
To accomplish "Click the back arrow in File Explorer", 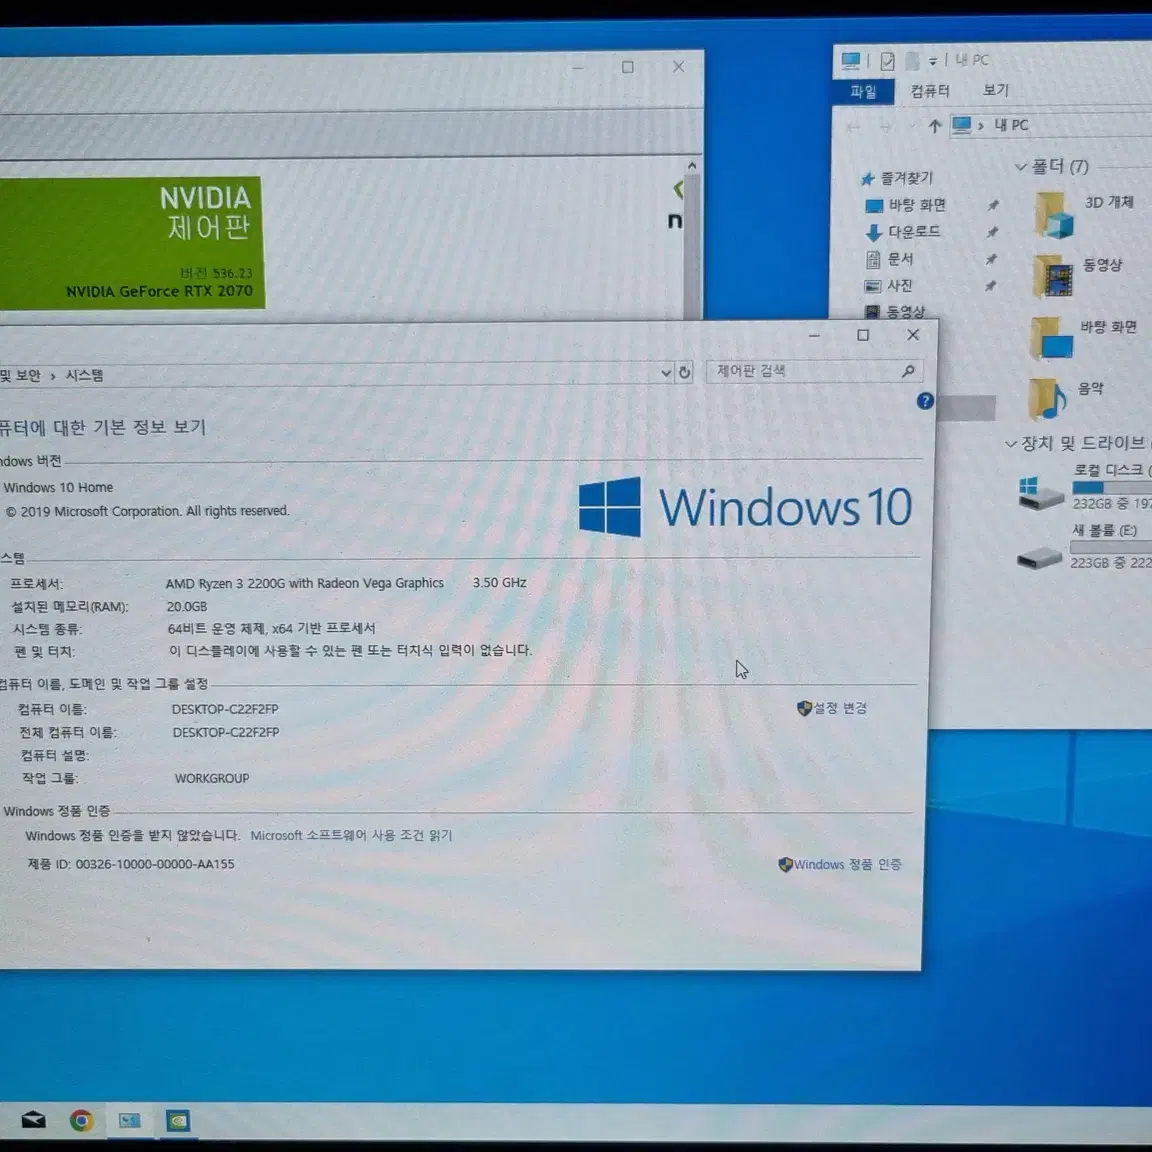I will pyautogui.click(x=853, y=127).
